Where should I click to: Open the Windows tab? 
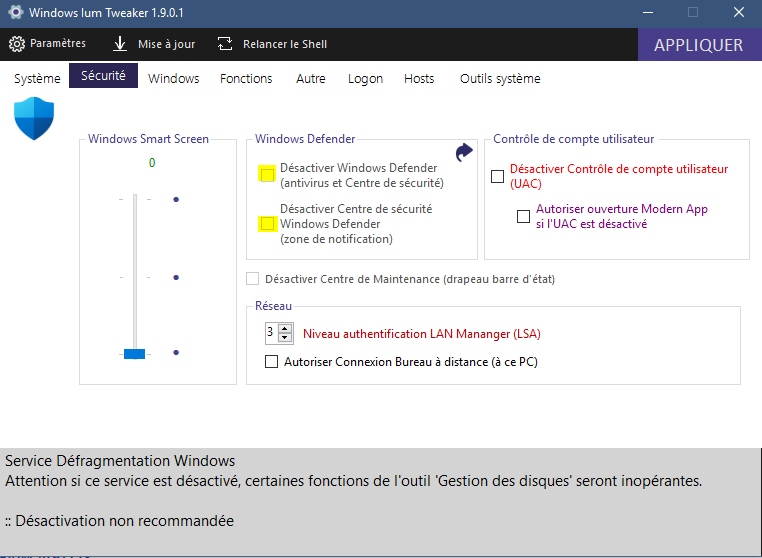pos(173,79)
